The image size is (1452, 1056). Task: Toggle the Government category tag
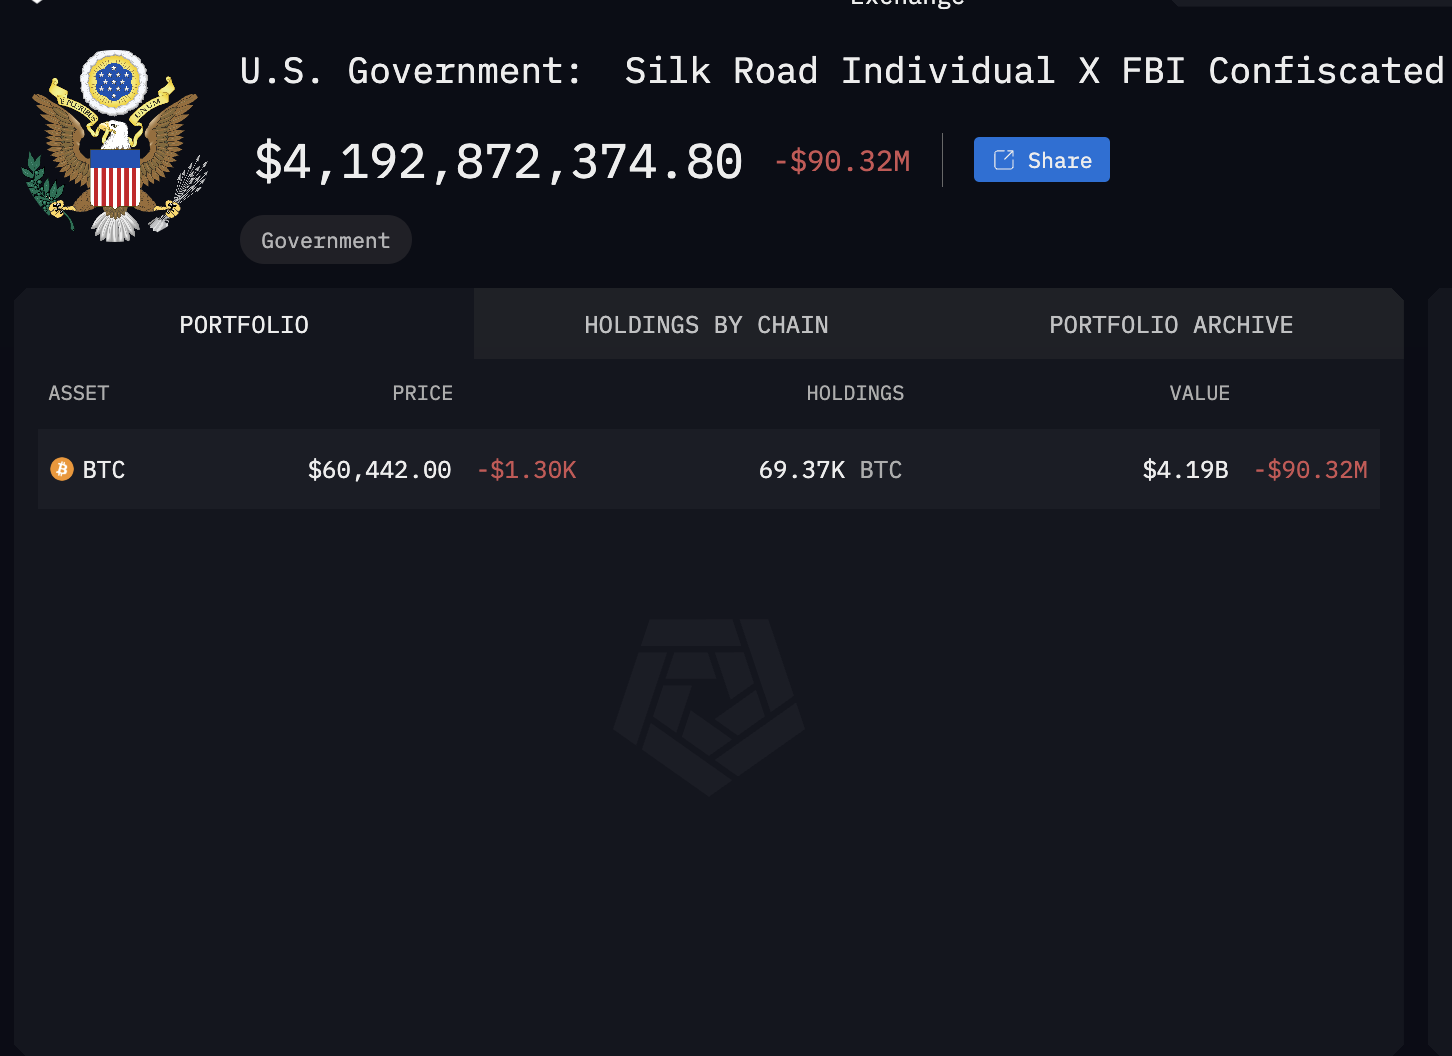(x=325, y=240)
